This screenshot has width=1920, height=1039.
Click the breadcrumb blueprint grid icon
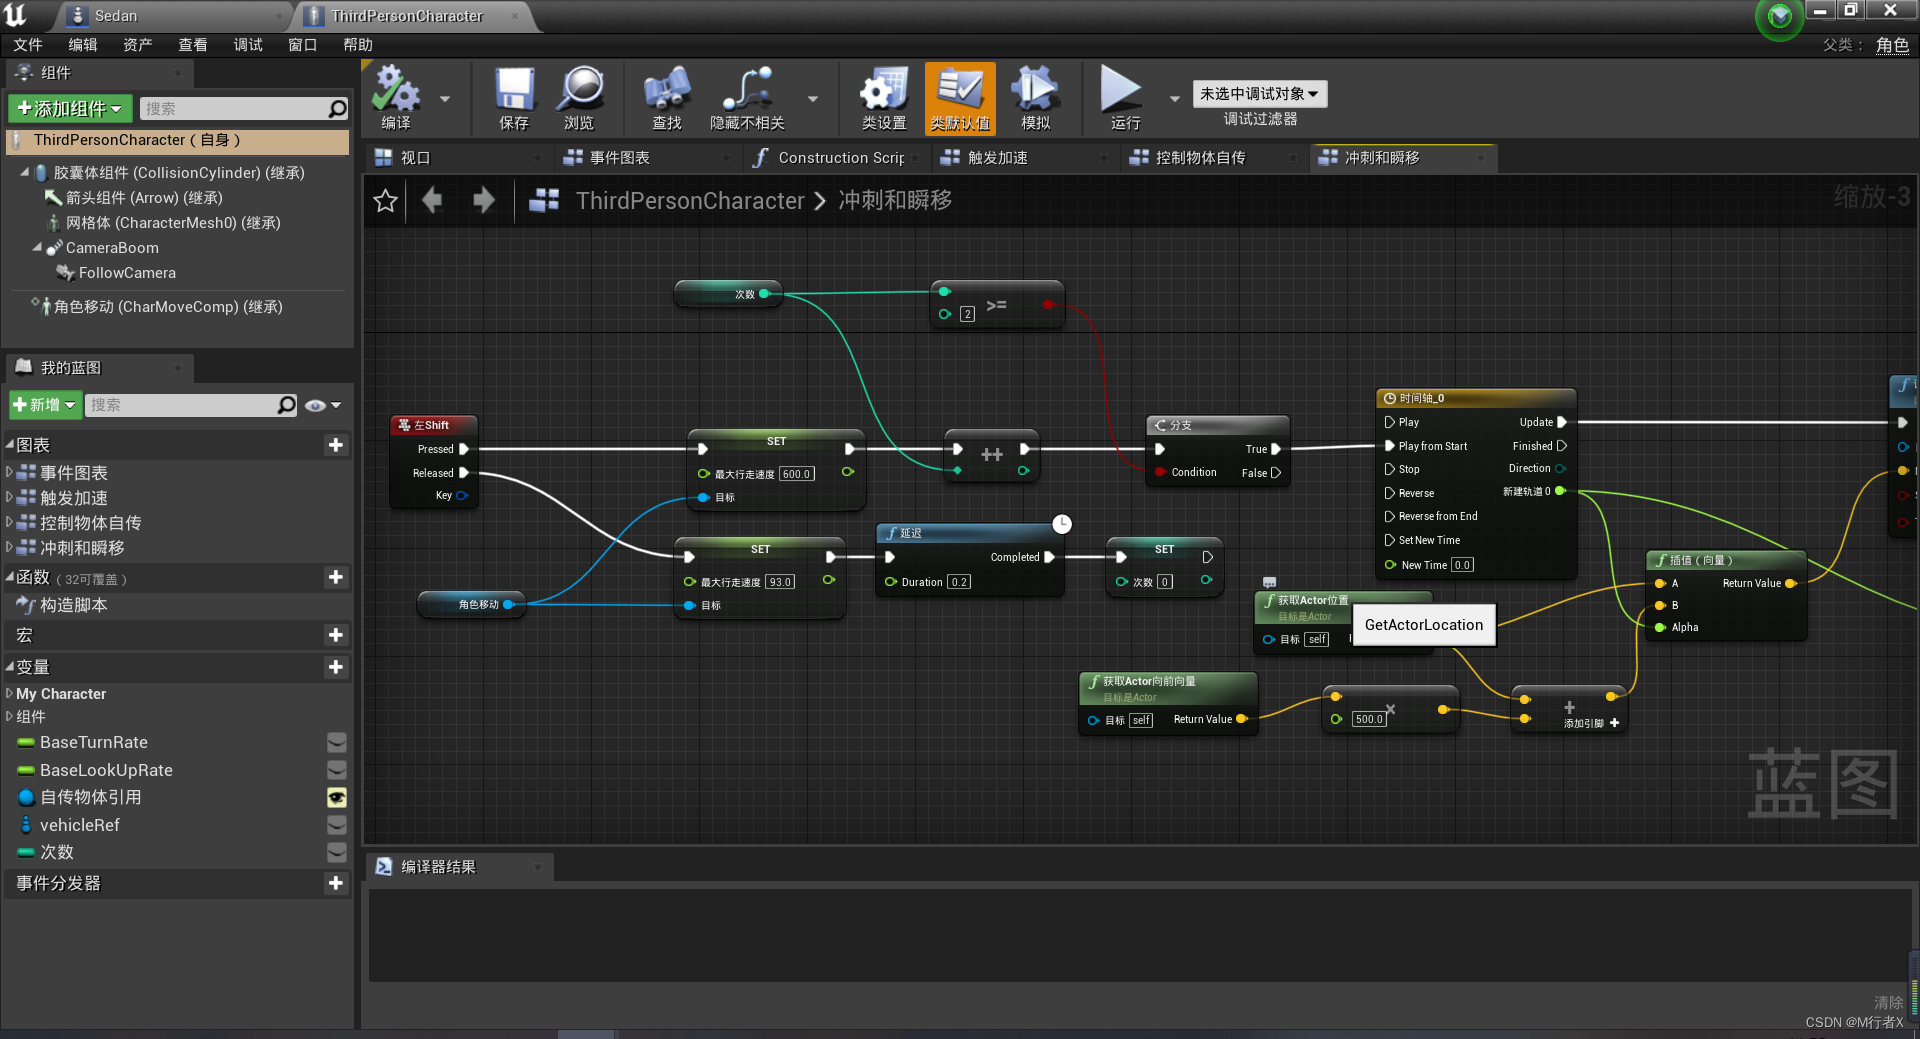point(544,200)
